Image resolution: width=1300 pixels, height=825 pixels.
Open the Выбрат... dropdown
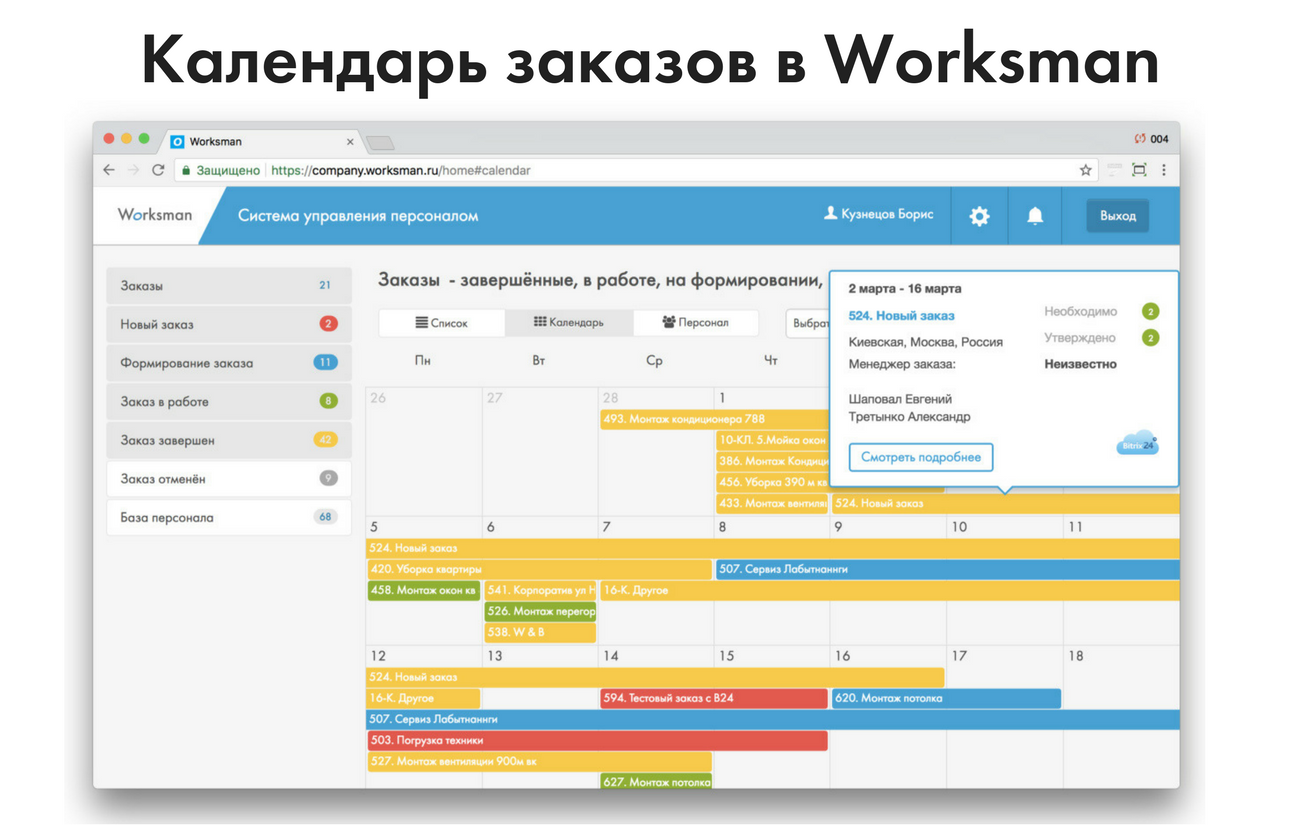click(808, 324)
